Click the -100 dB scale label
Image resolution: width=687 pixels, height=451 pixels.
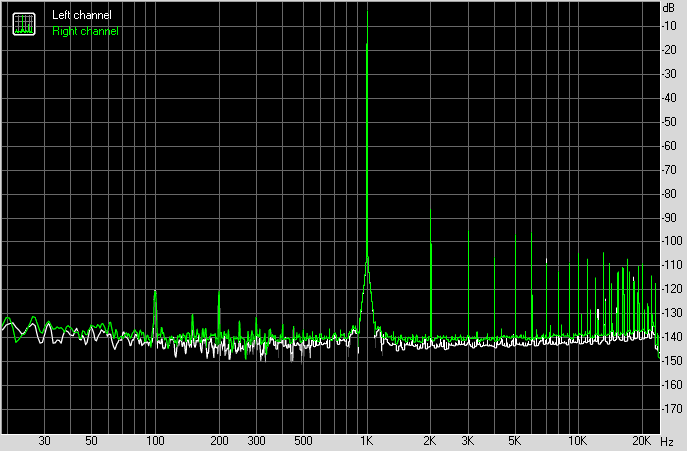pyautogui.click(x=672, y=241)
